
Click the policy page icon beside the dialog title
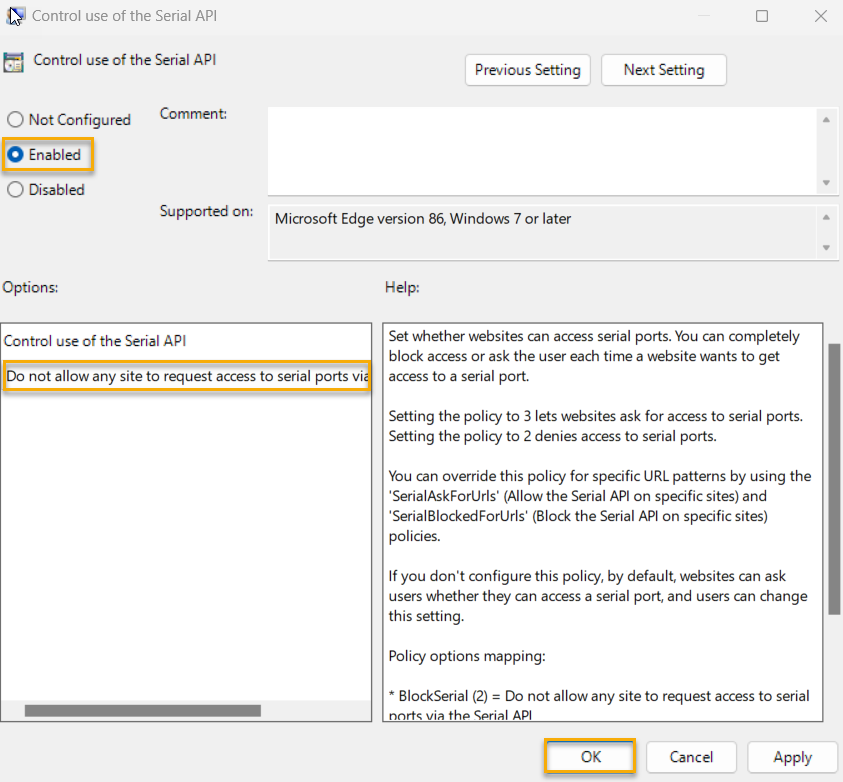point(15,60)
